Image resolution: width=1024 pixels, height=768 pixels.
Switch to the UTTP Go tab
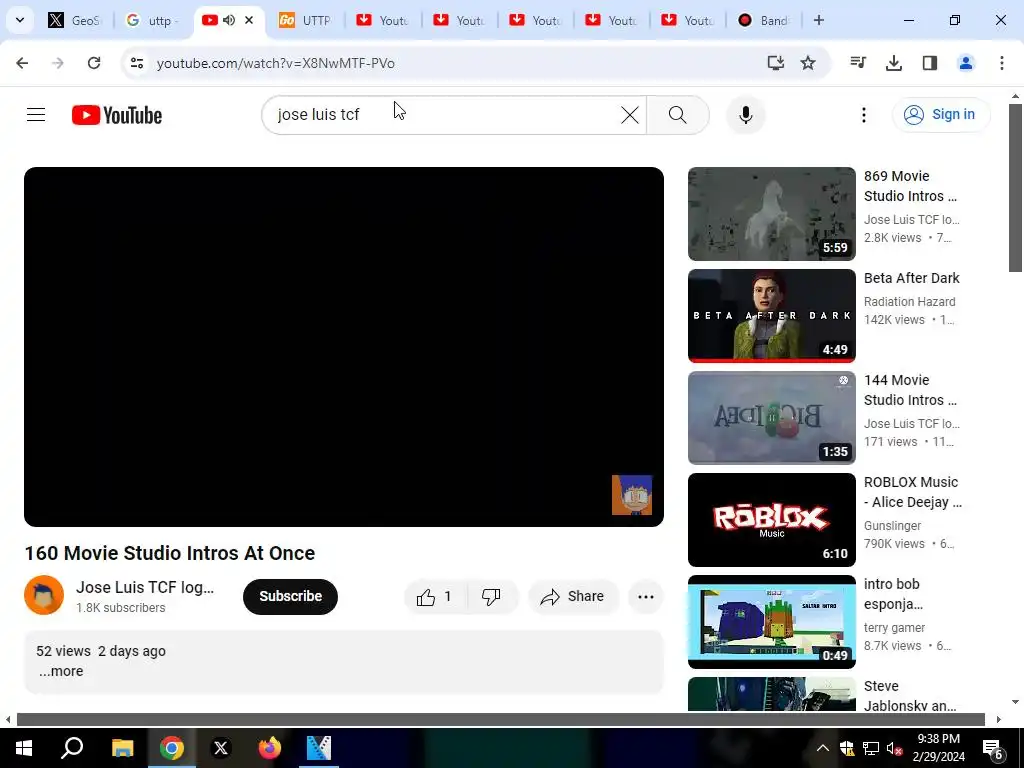306,20
